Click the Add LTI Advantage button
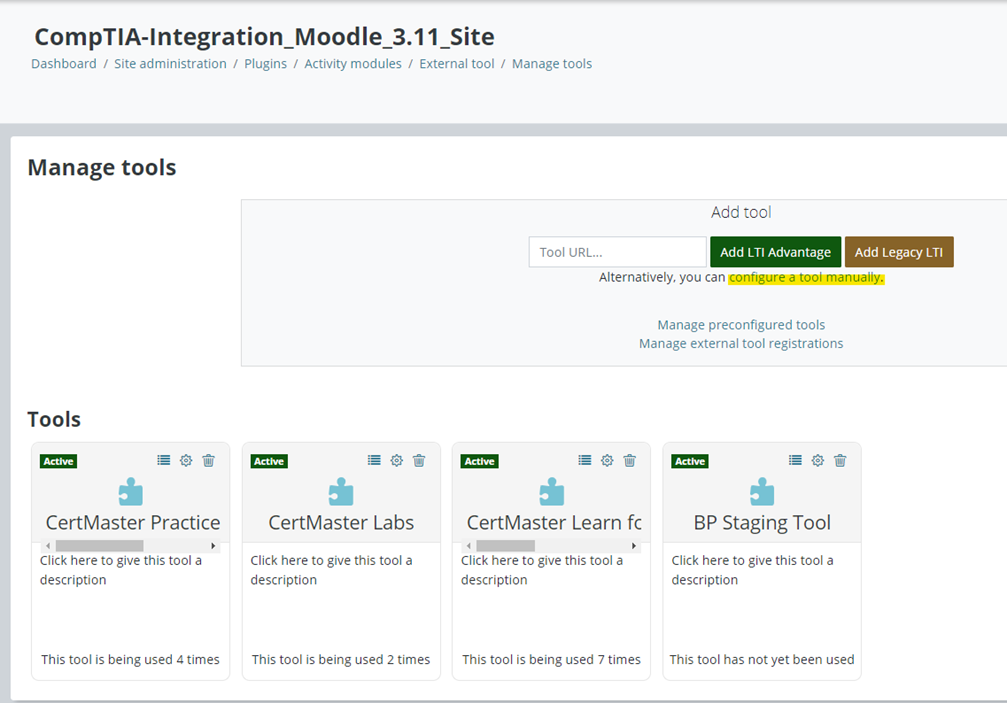Viewport: 1007px width, 703px height. point(775,252)
